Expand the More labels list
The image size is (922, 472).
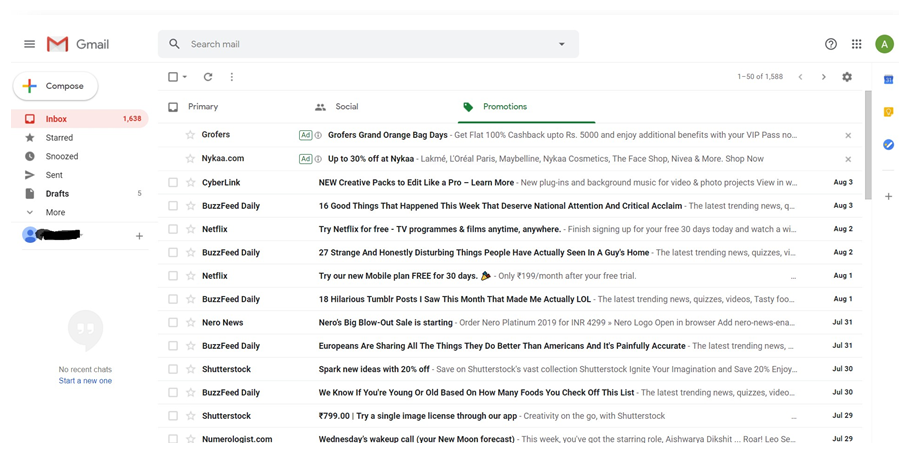pos(55,212)
